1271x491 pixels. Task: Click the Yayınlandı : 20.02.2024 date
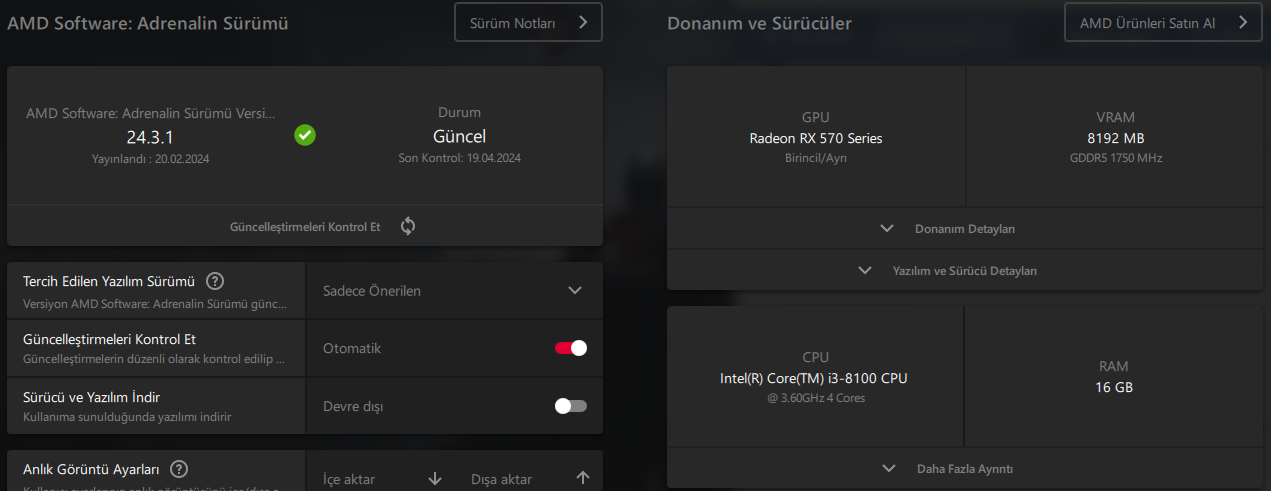tap(150, 158)
